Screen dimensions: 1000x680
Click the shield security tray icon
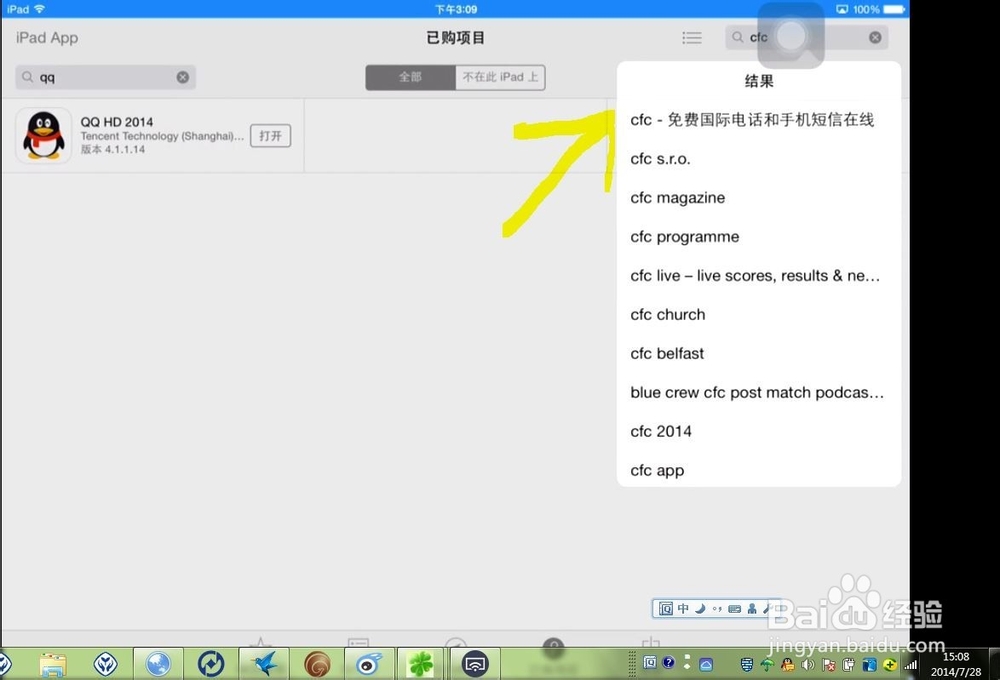[x=747, y=665]
